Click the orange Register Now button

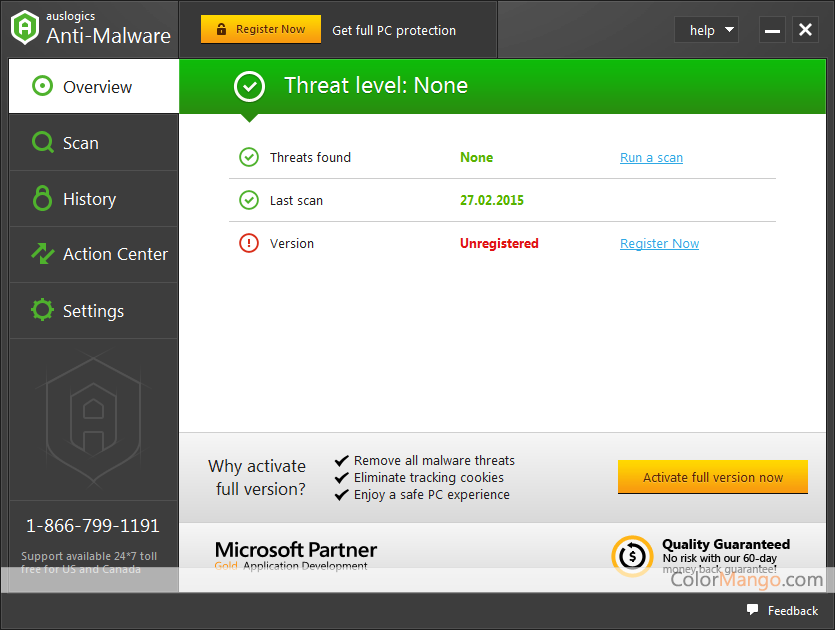[x=261, y=29]
